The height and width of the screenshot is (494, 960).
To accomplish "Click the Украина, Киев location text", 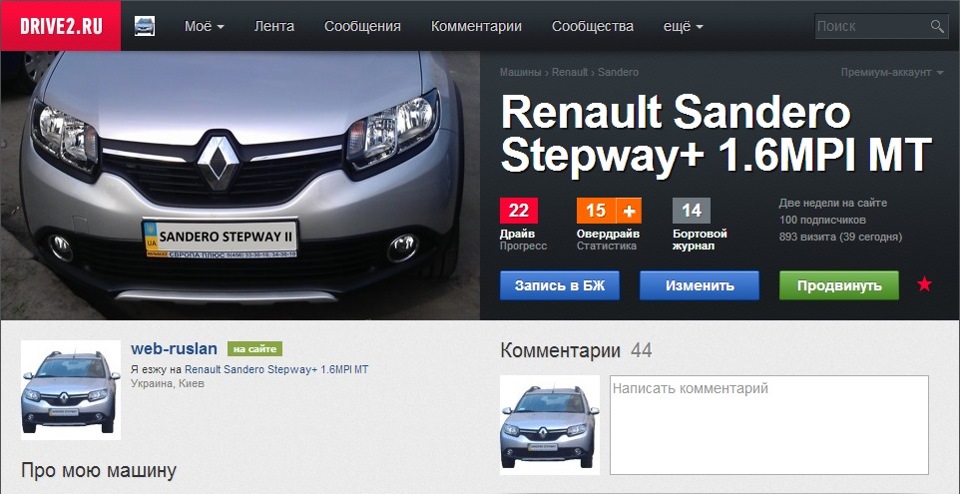I will [x=168, y=384].
